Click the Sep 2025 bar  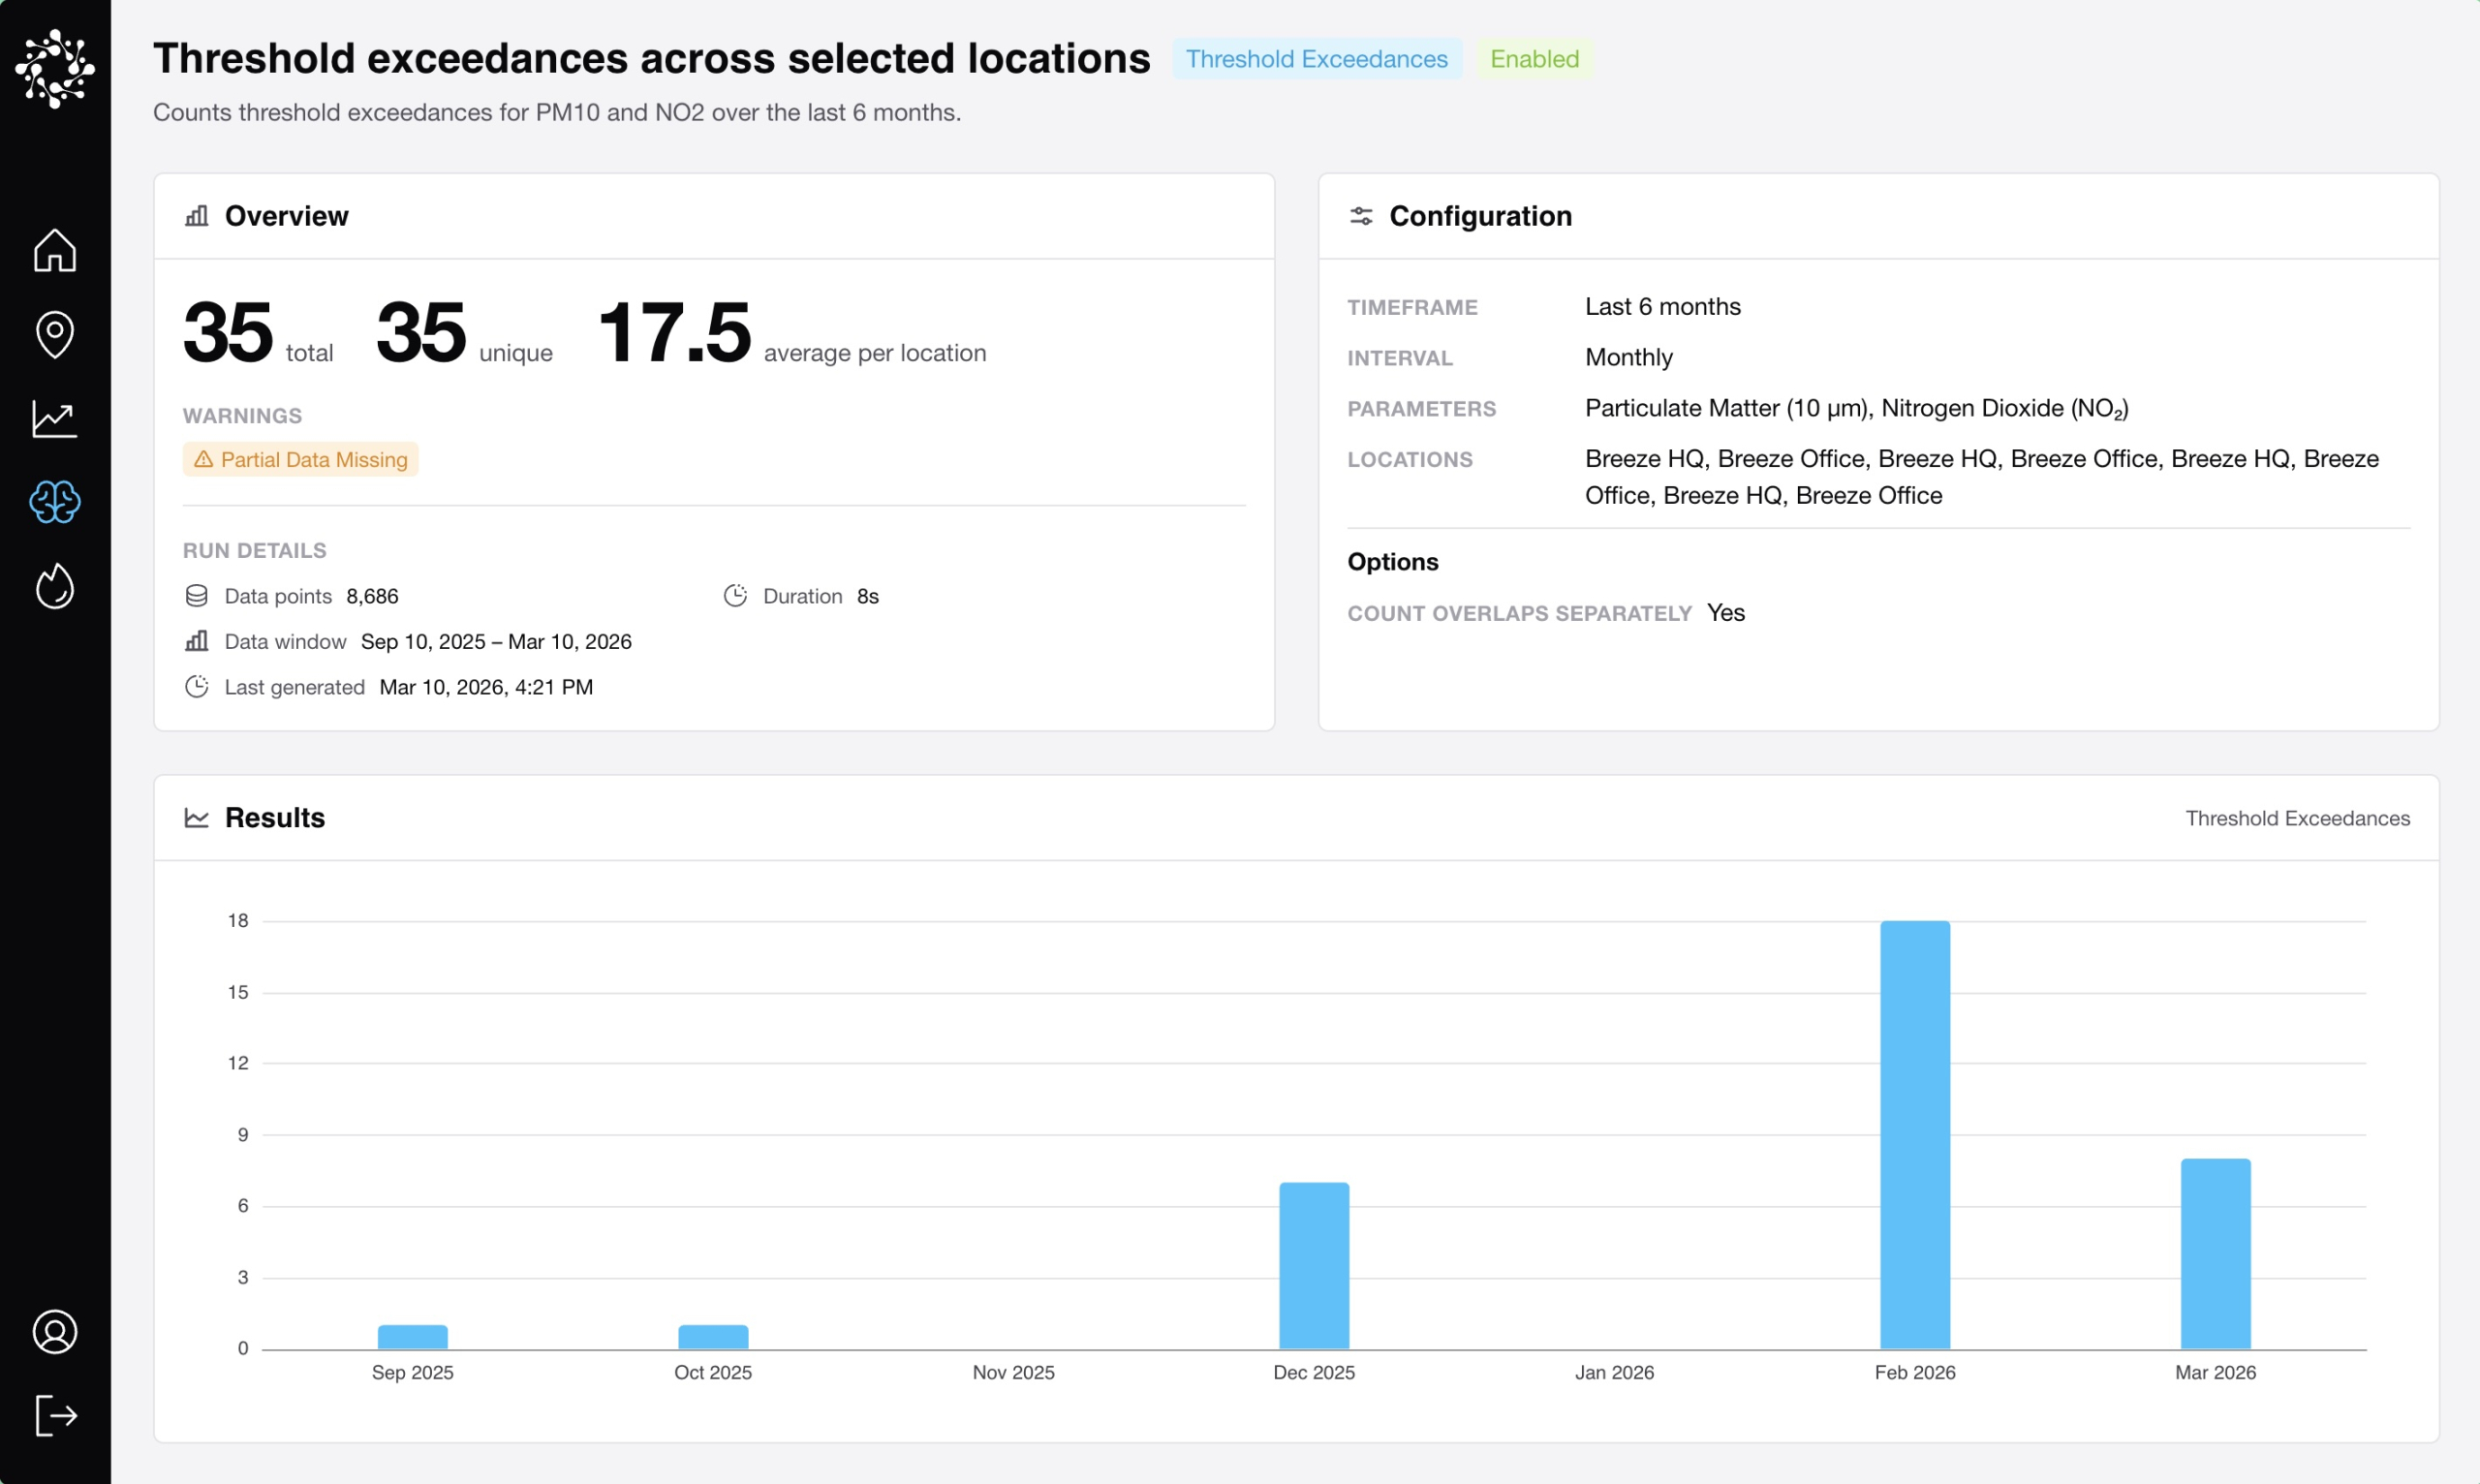coord(412,1337)
